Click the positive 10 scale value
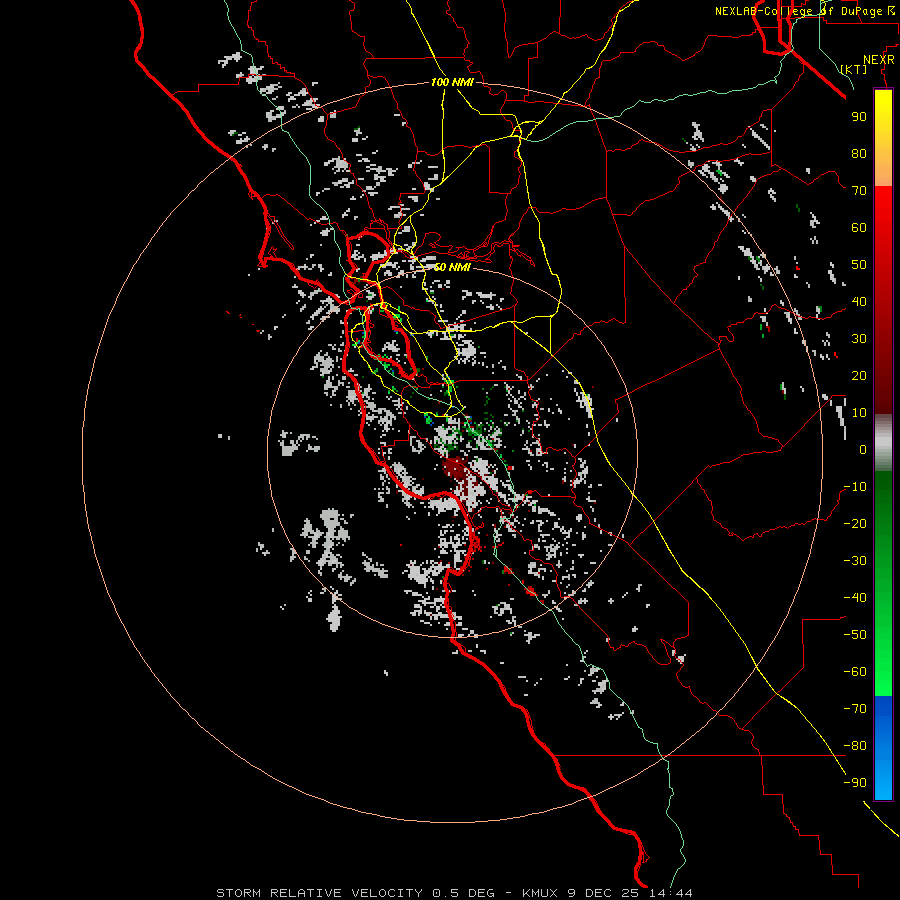Screen dimensions: 900x900 (x=859, y=413)
